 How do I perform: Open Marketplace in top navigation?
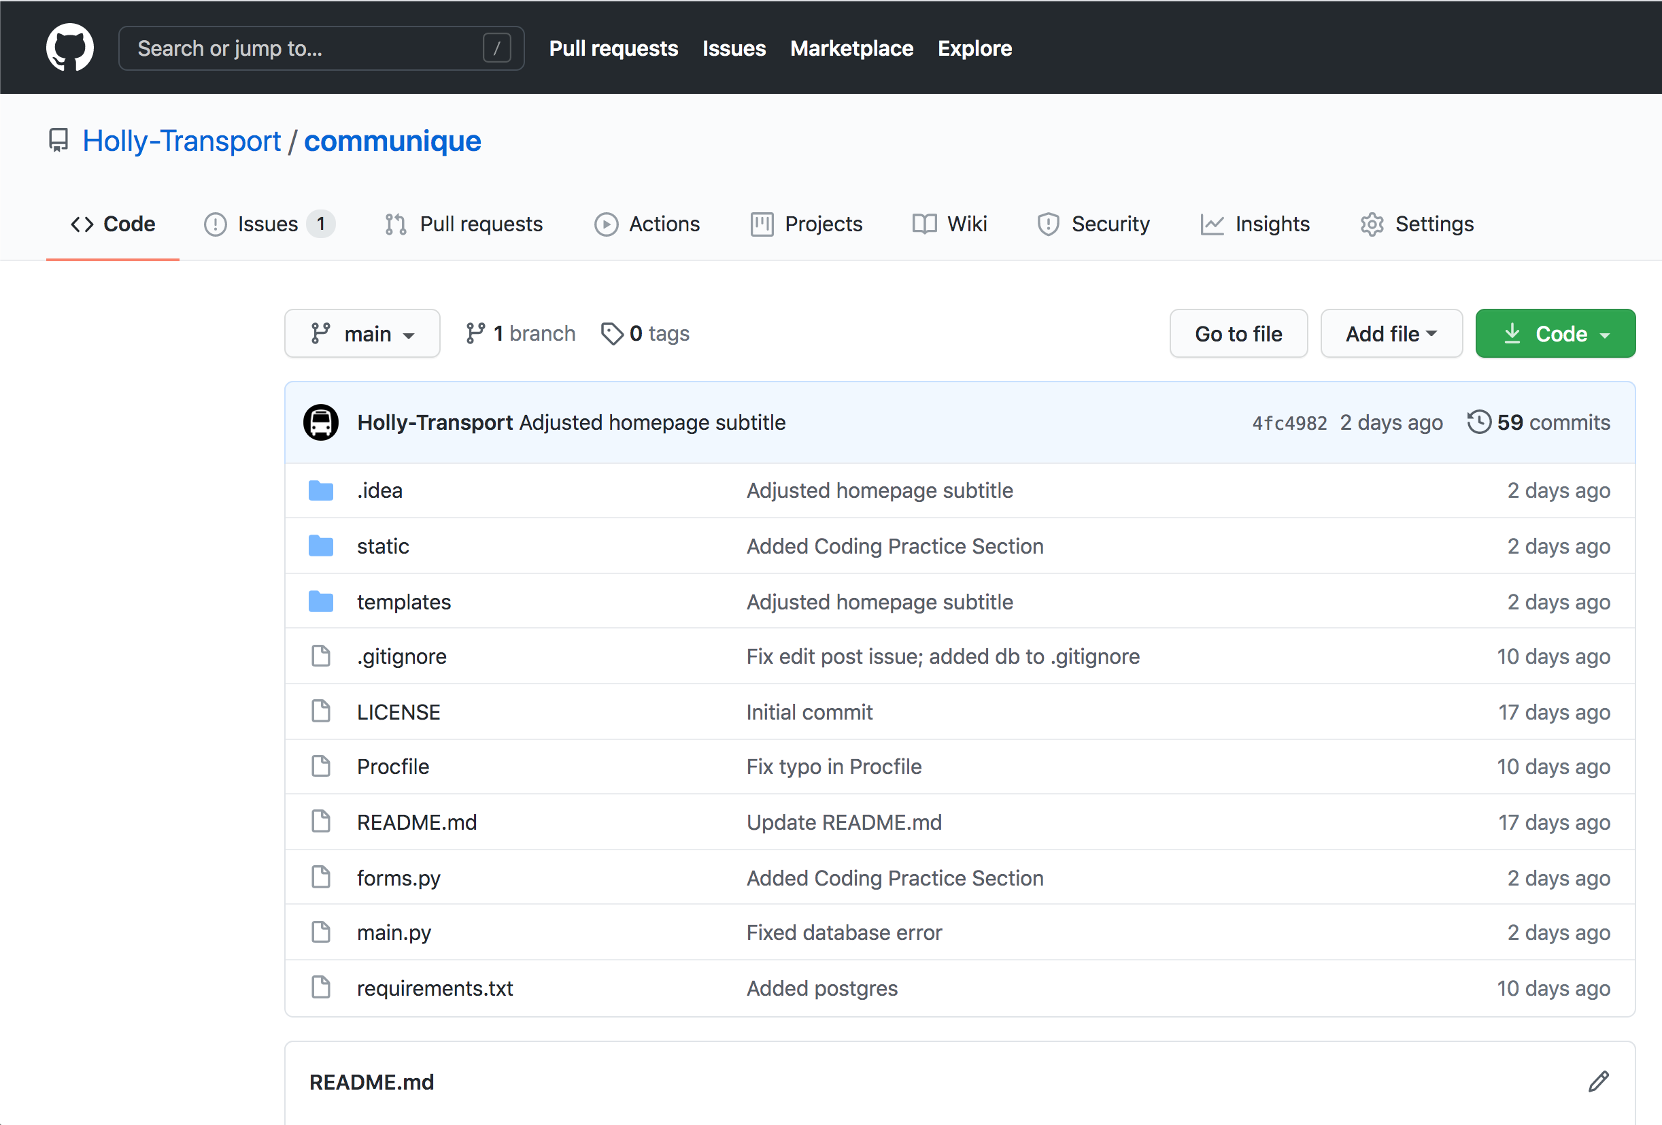pyautogui.click(x=851, y=48)
